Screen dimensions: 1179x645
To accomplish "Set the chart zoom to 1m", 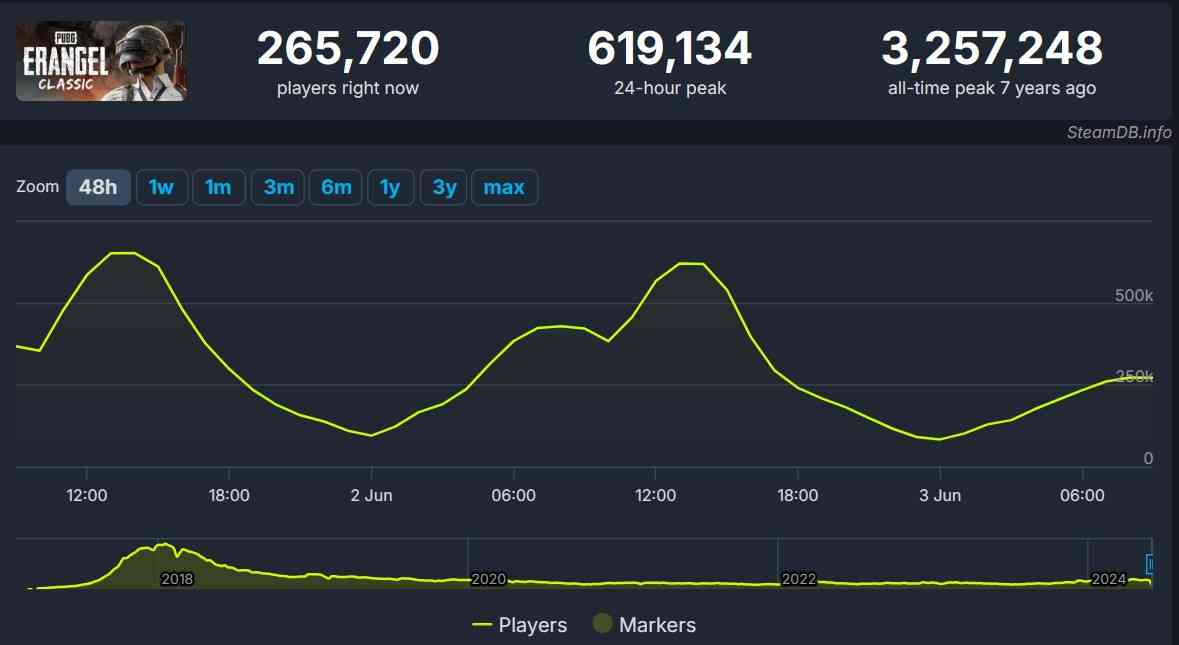I will (218, 187).
